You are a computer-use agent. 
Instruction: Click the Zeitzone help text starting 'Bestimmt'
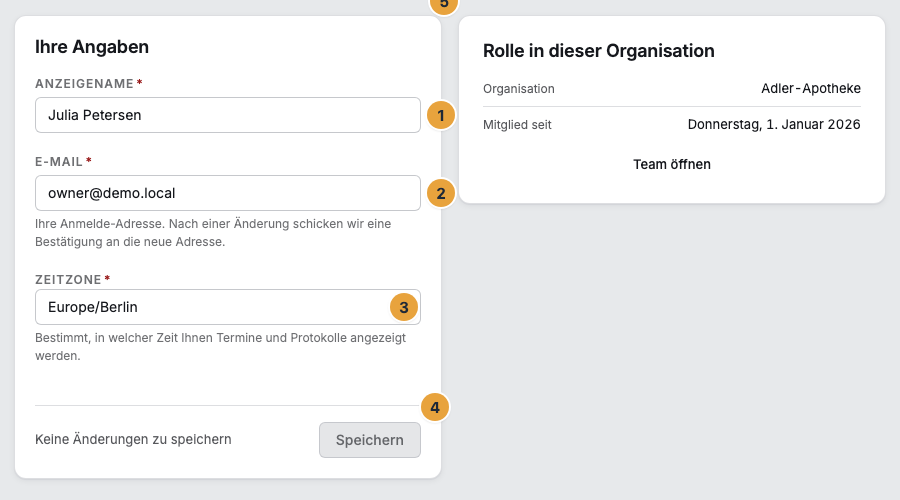click(220, 347)
